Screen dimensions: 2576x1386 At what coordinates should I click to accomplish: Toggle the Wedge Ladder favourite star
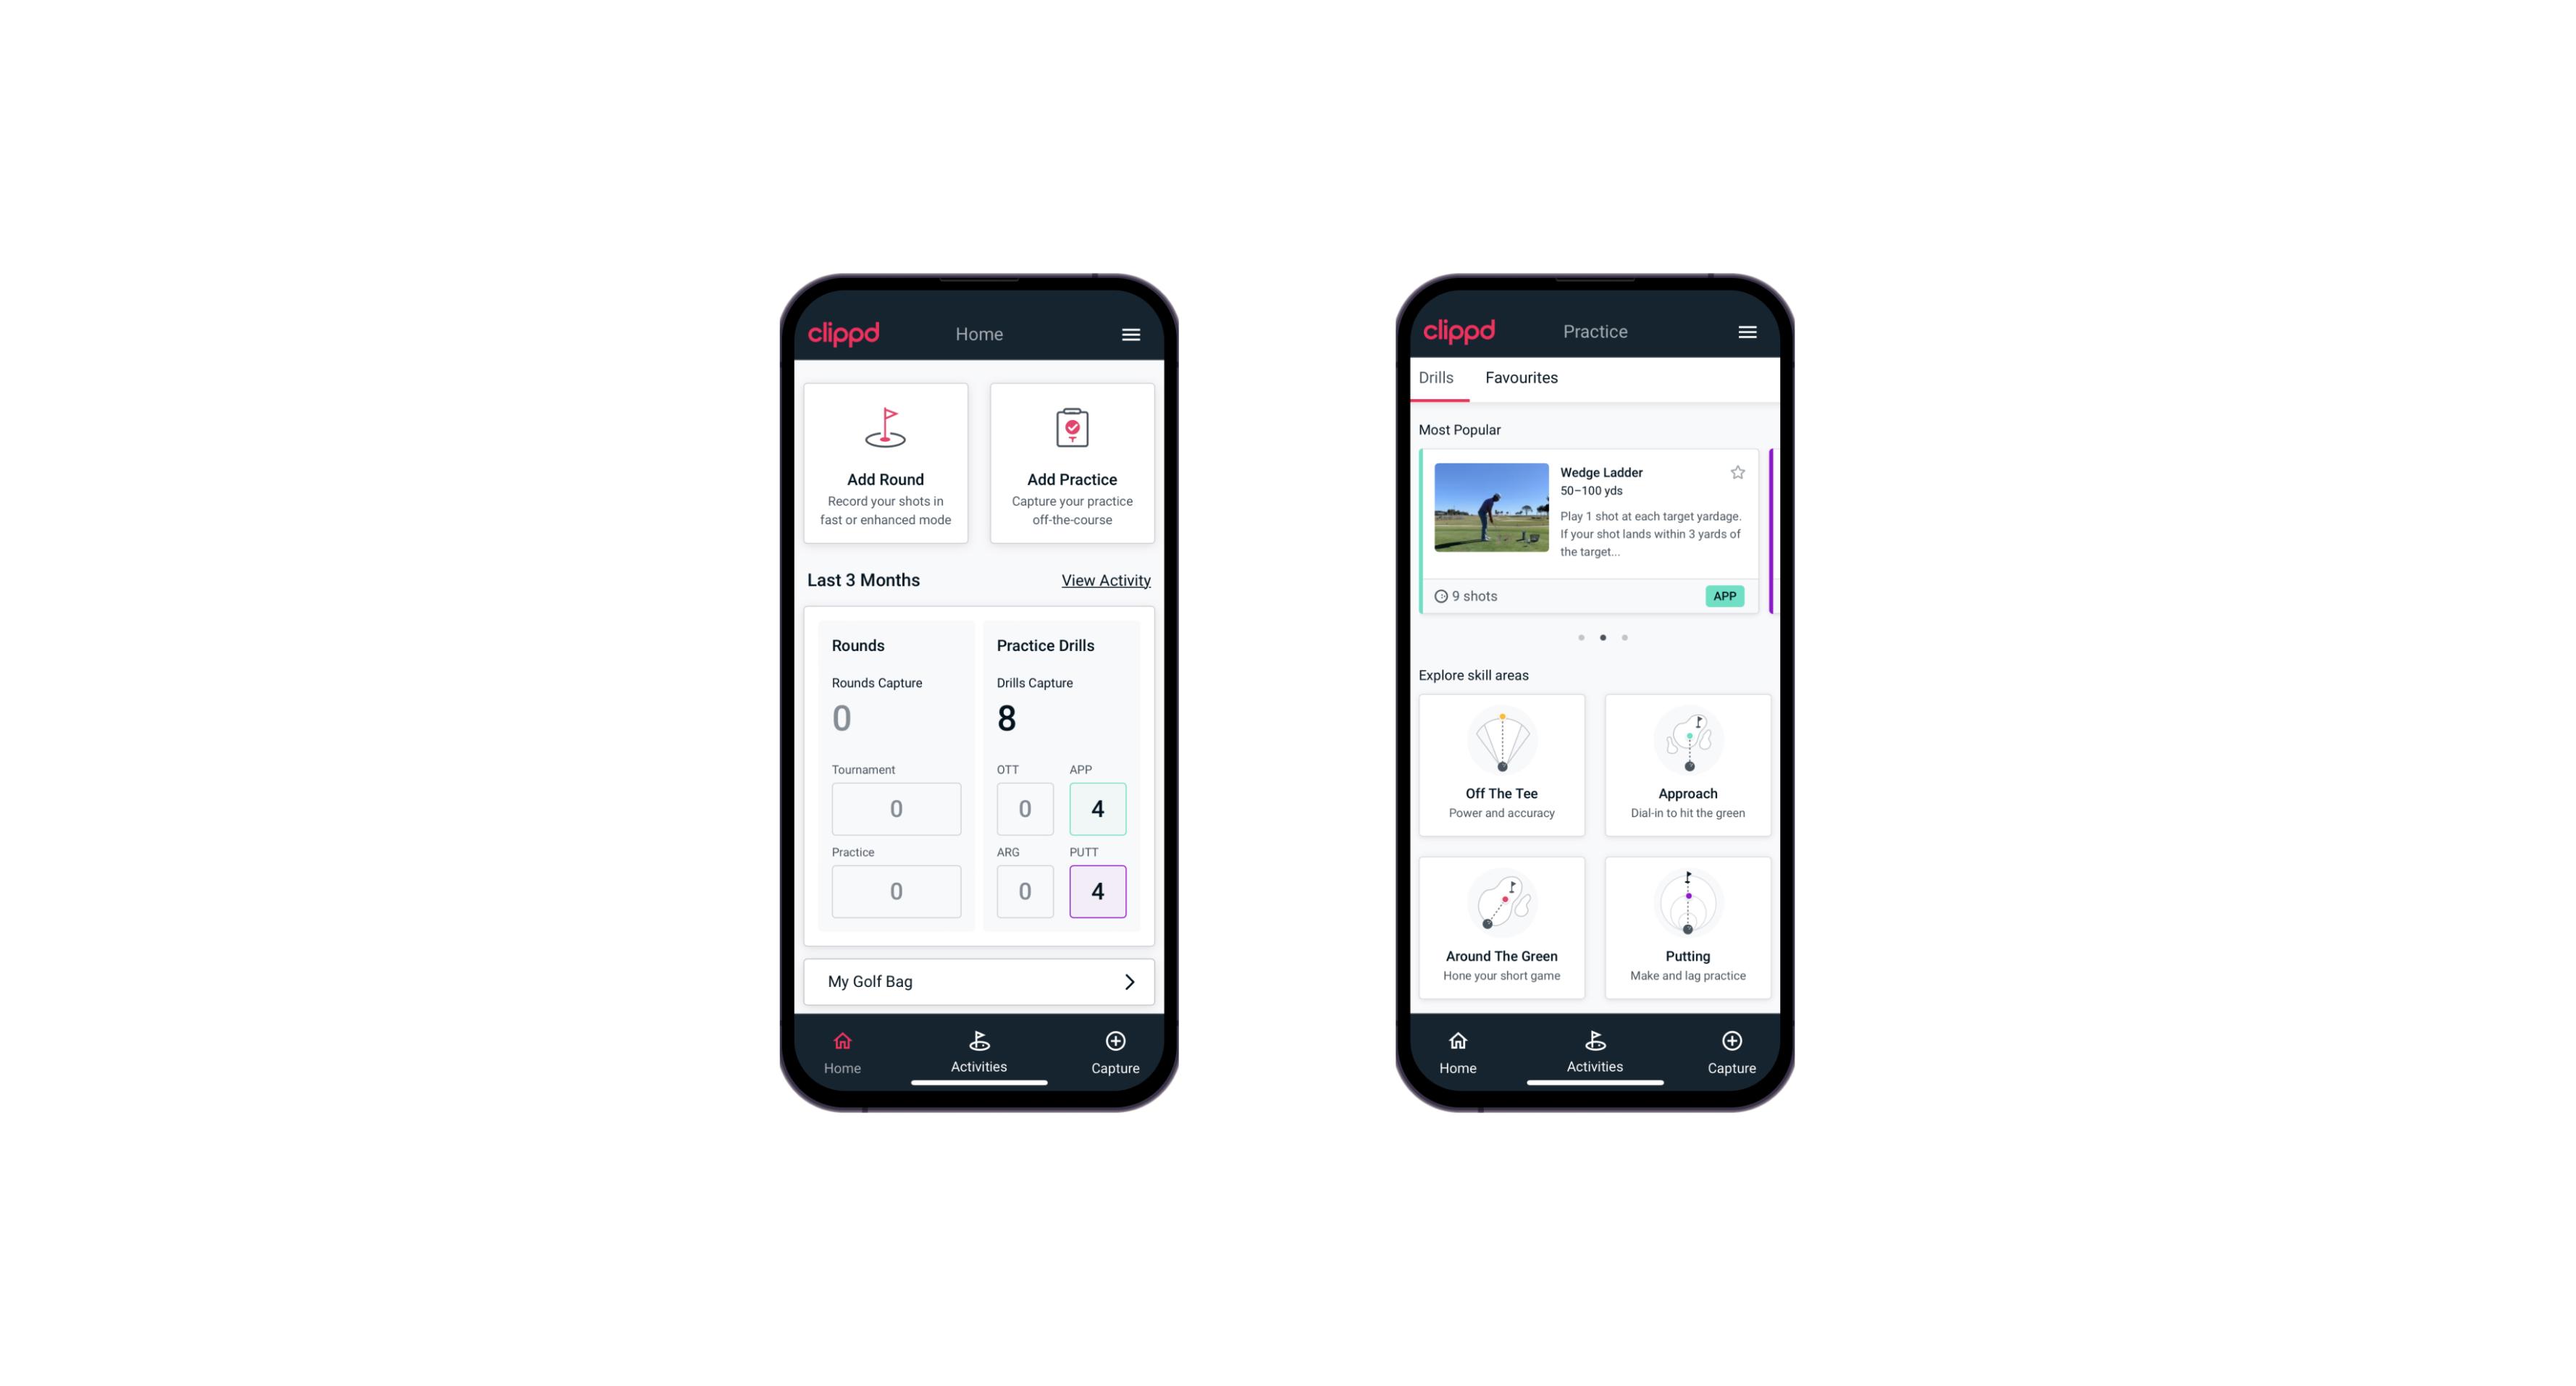[x=1734, y=473]
